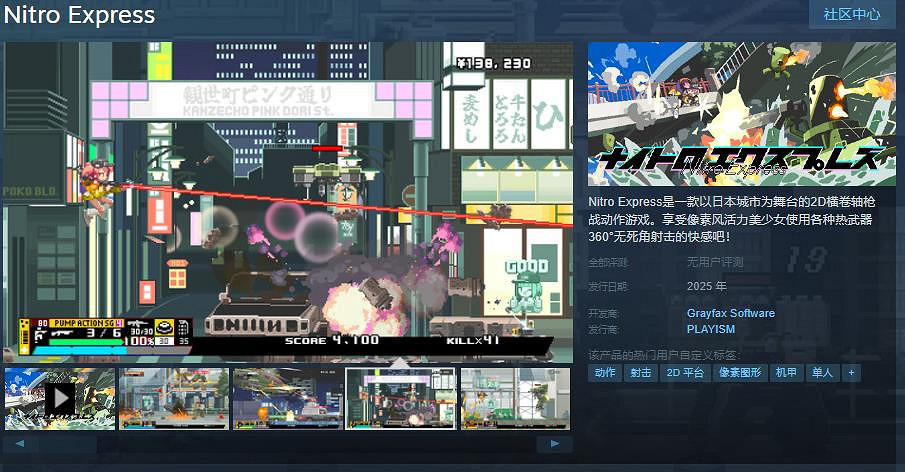The height and width of the screenshot is (472, 905).
Task: Click the left arrow of the thumbnail strip
Action: (20, 444)
